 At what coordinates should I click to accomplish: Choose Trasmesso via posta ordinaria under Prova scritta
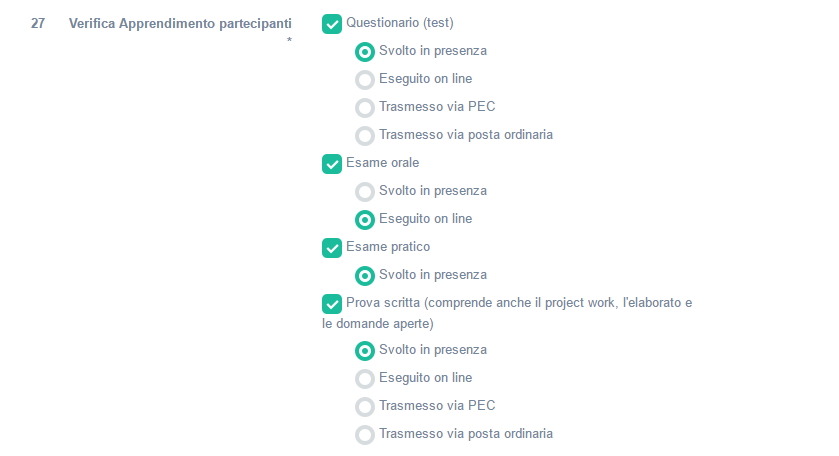tap(365, 435)
